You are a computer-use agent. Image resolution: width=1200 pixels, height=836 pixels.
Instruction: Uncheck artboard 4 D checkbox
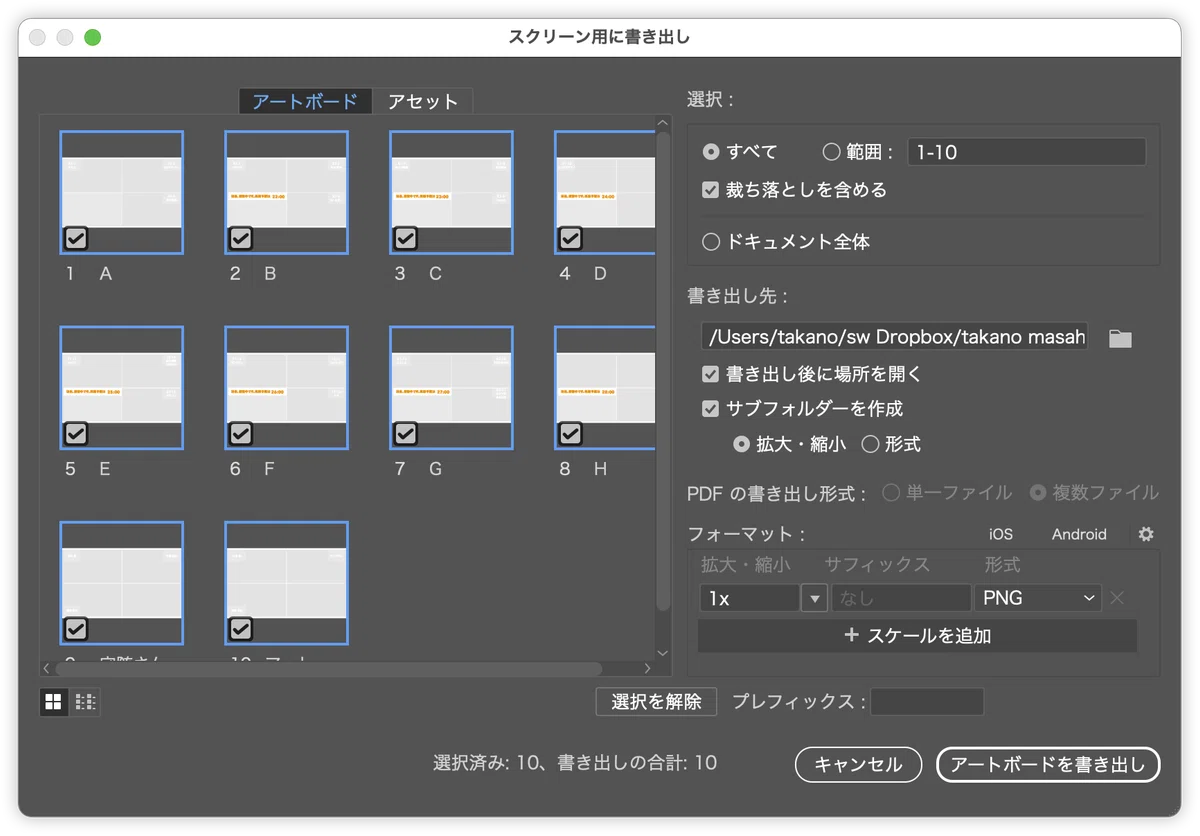click(570, 238)
